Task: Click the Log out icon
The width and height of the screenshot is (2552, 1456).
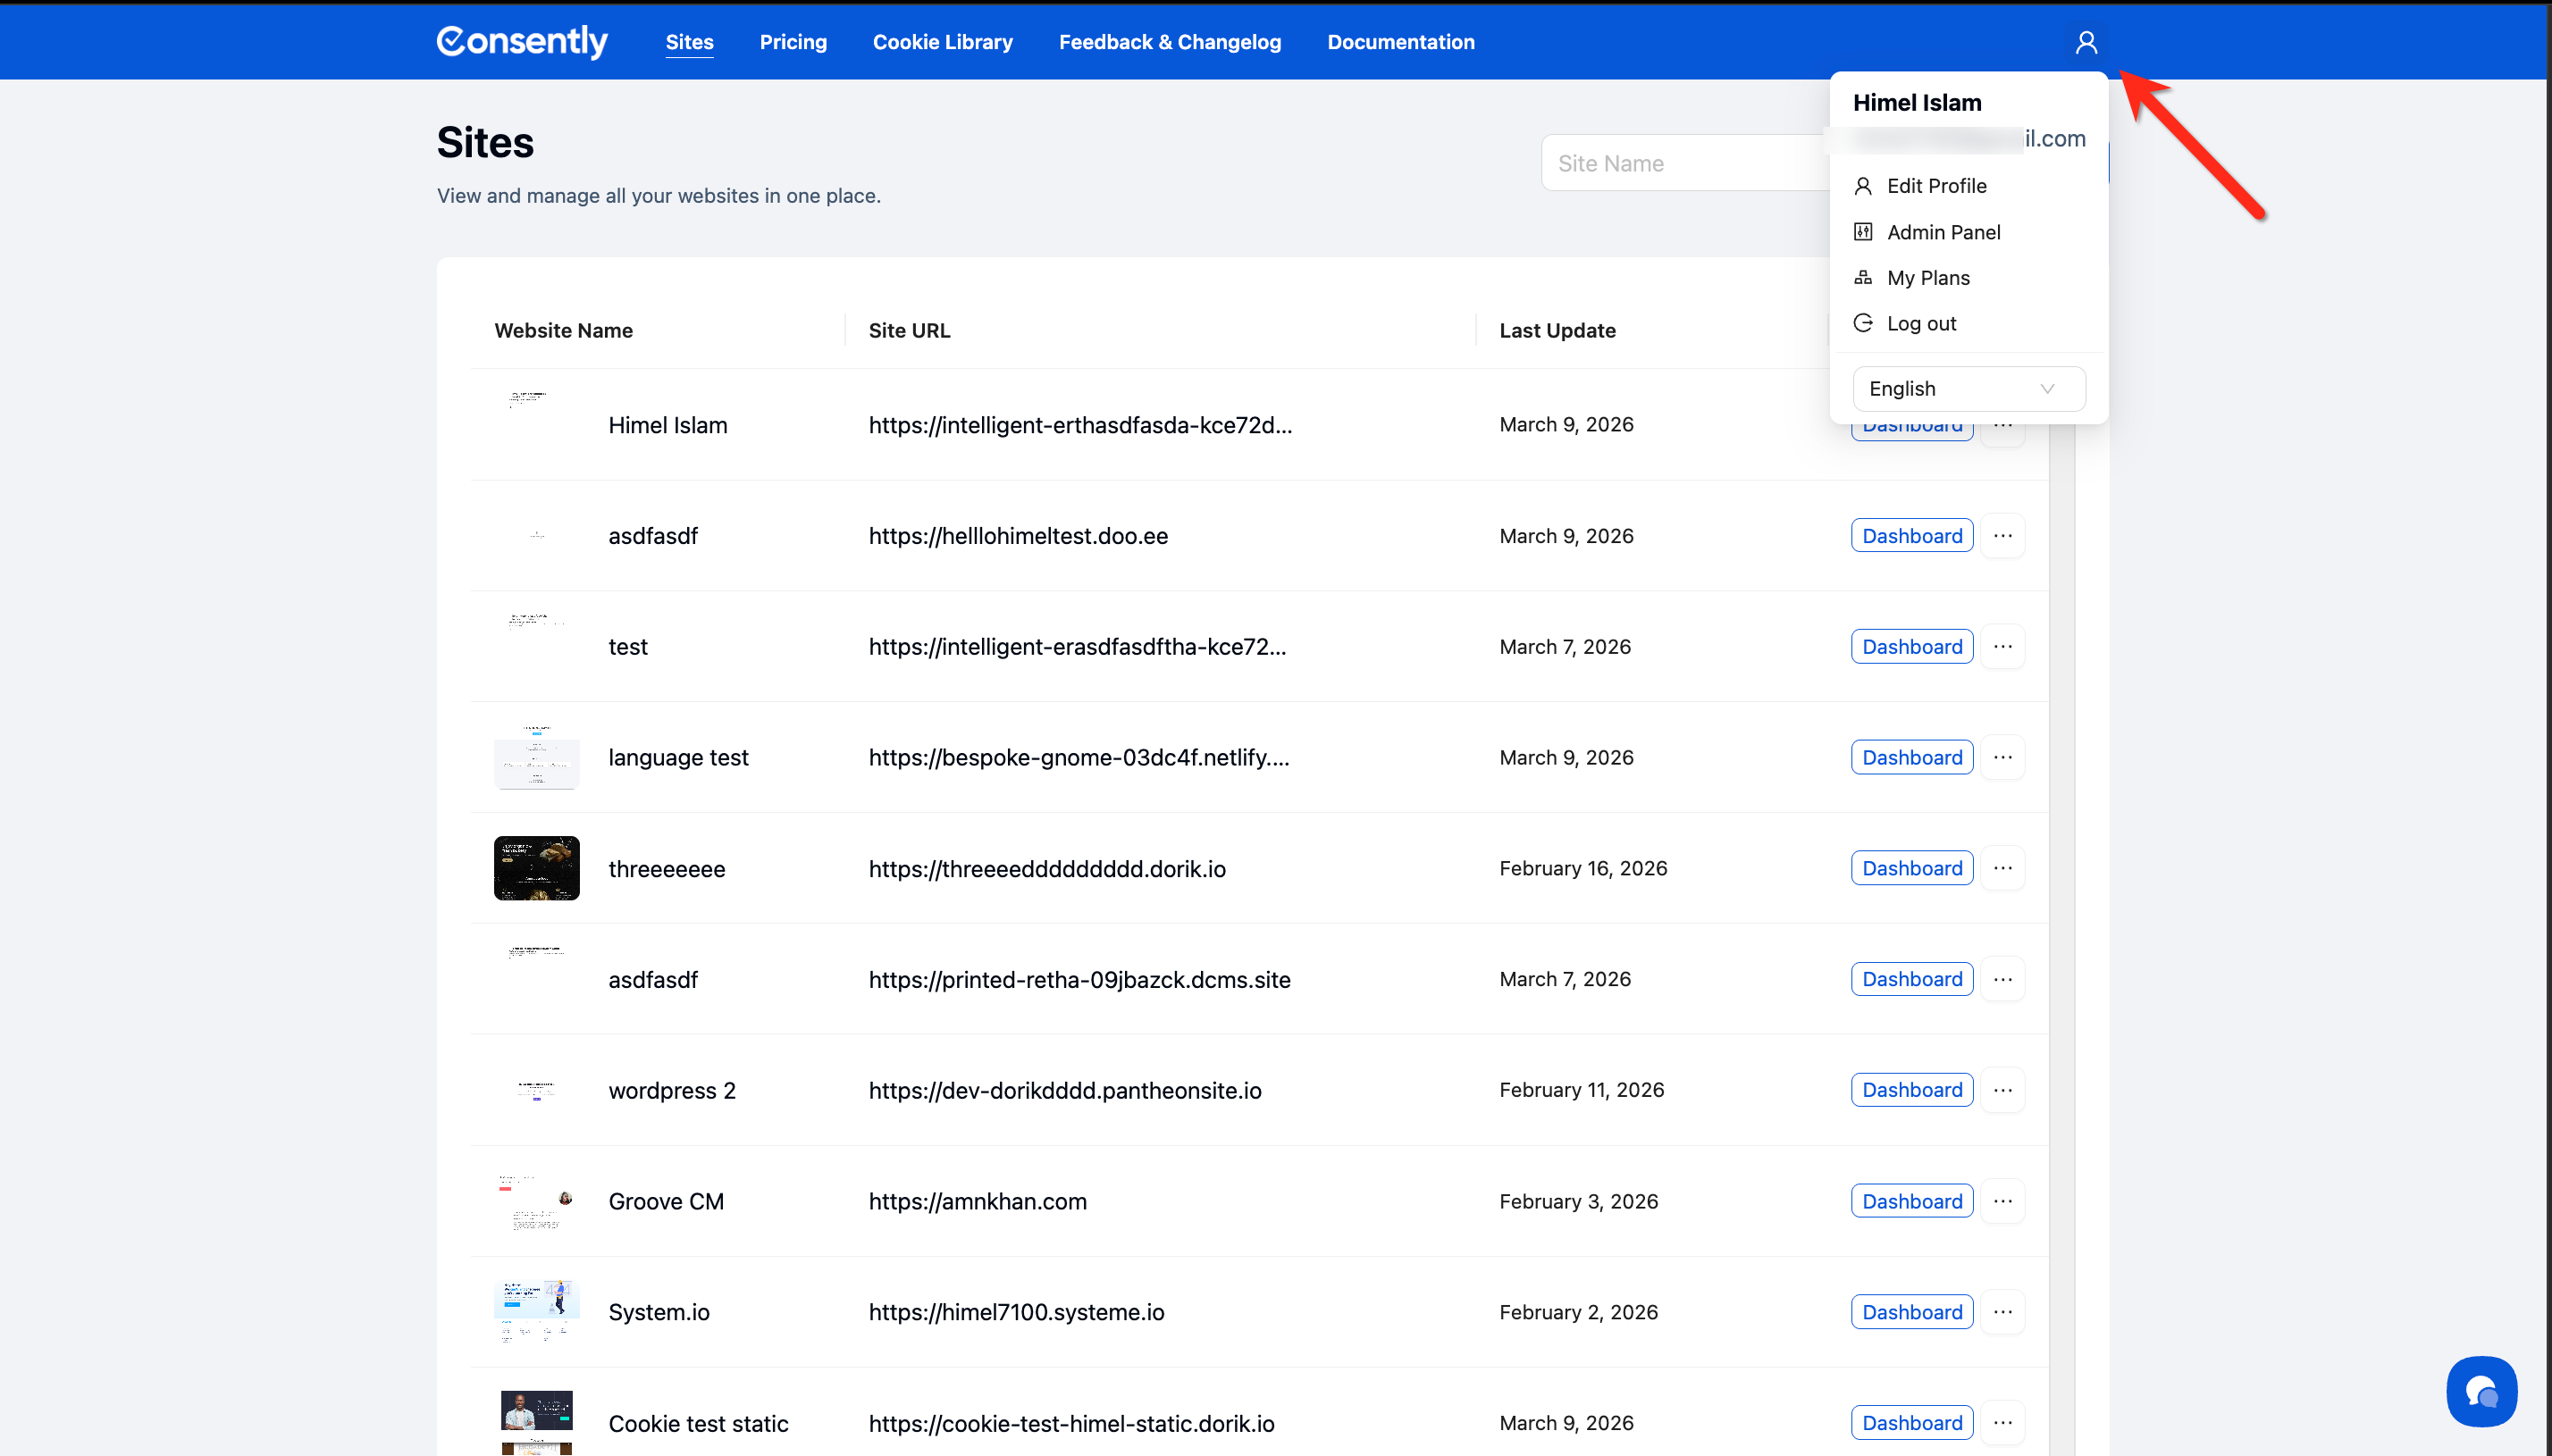Action: pyautogui.click(x=1862, y=323)
